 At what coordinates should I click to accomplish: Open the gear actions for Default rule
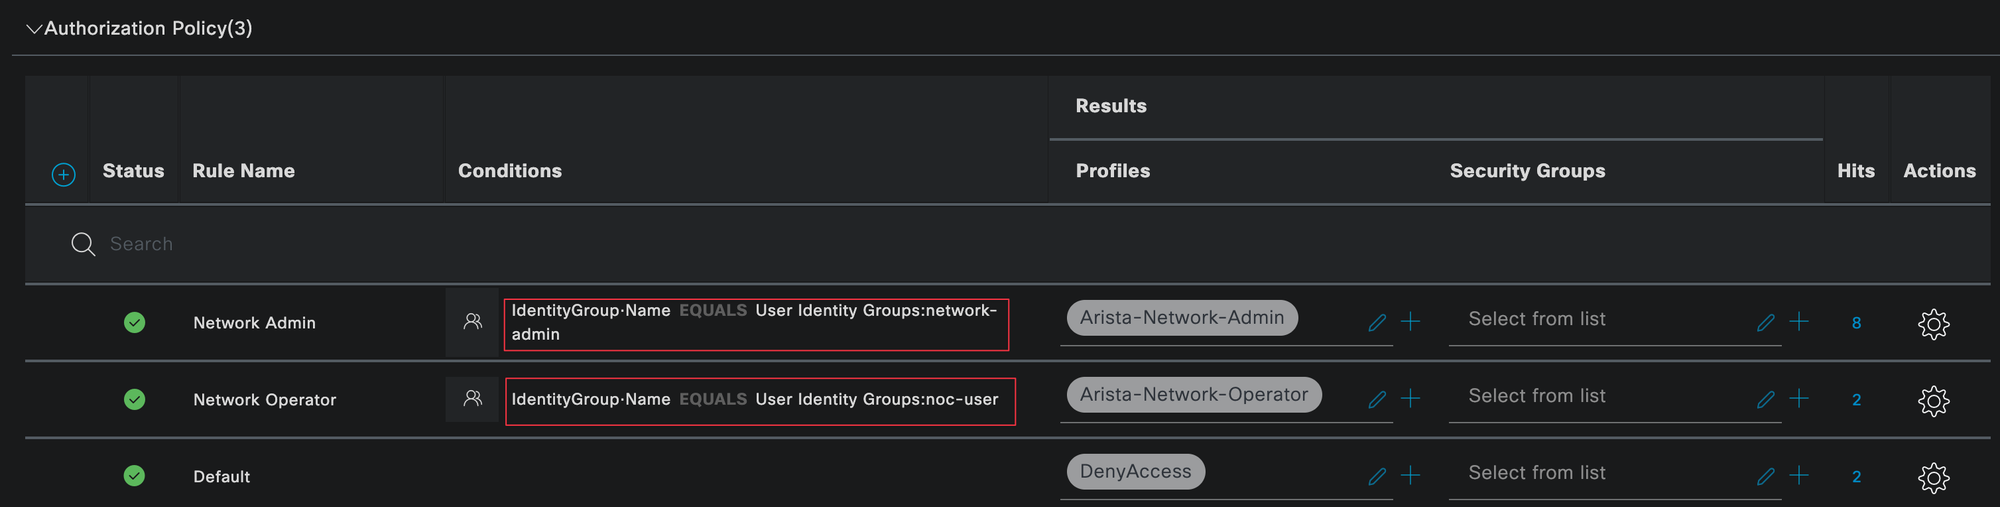1933,478
